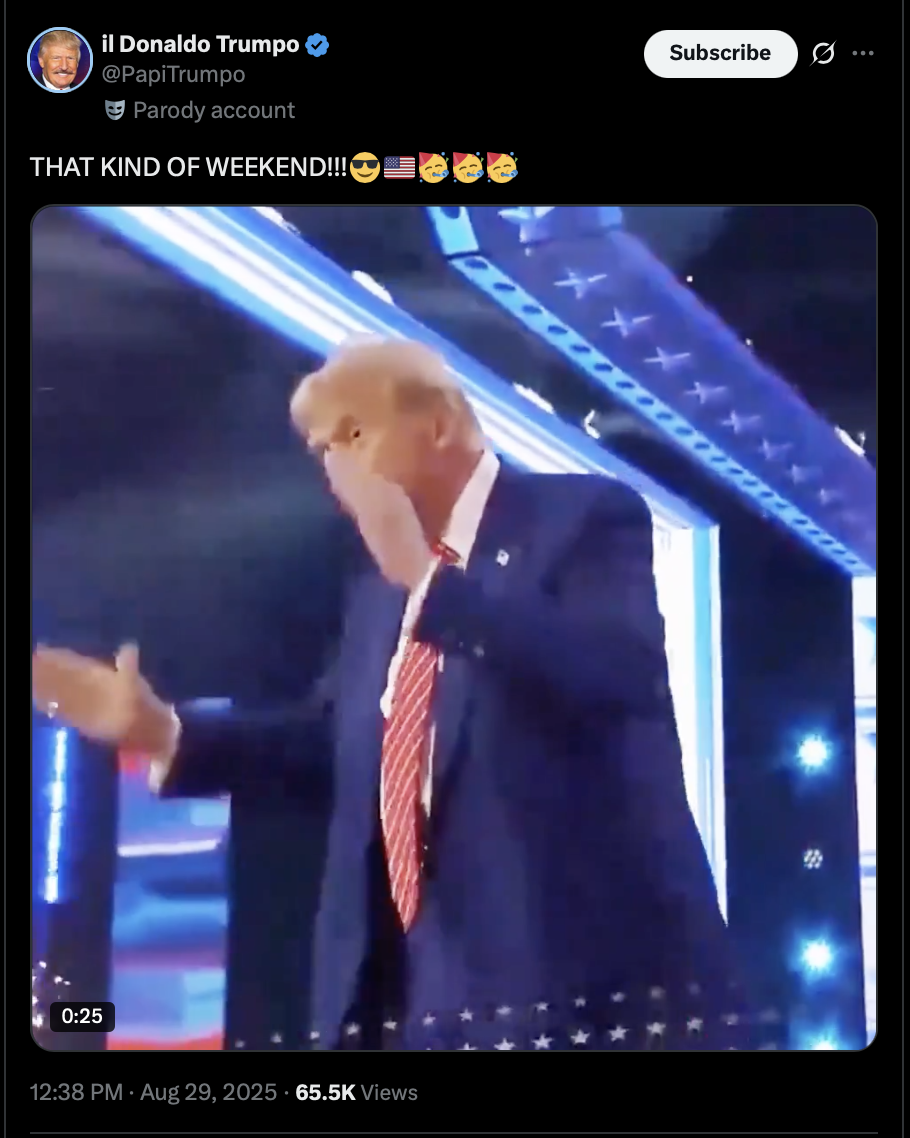
Task: Click the American flag emoji
Action: (399, 168)
